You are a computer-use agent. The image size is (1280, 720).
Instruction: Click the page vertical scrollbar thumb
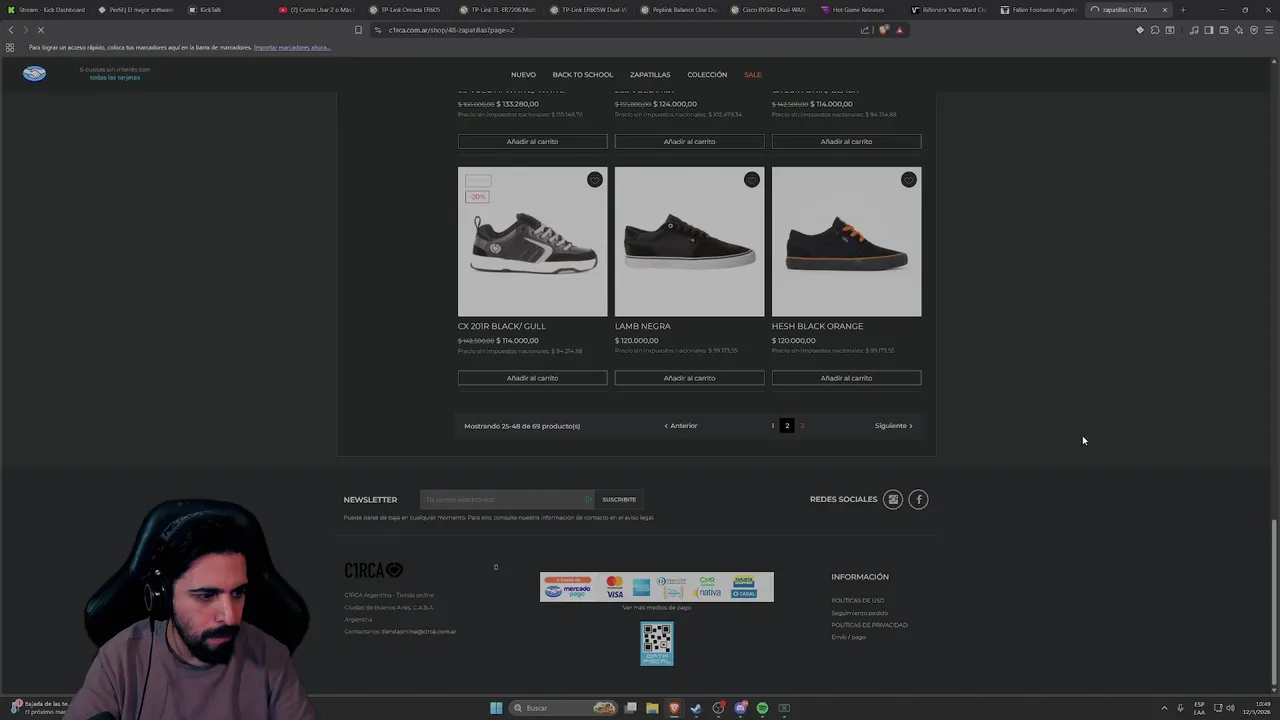click(x=1274, y=600)
